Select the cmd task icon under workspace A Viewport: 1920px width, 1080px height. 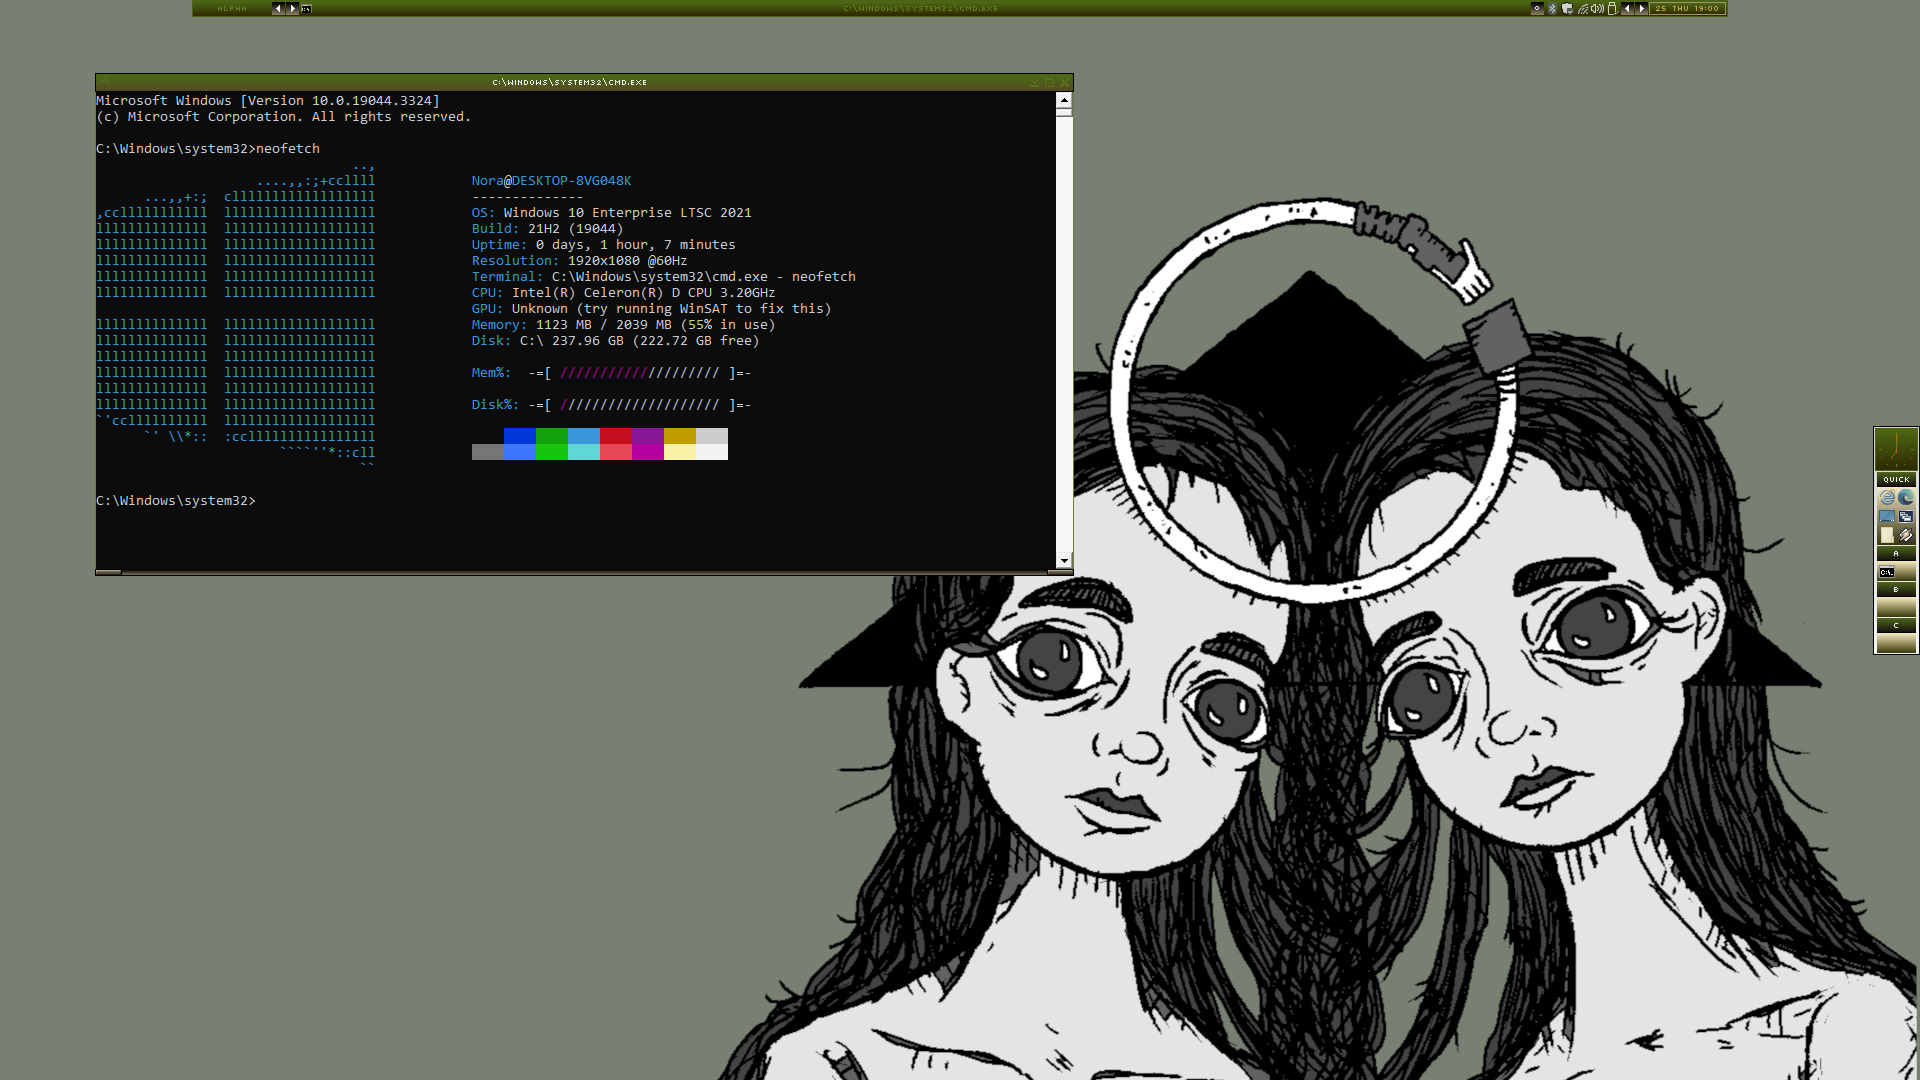click(1887, 572)
